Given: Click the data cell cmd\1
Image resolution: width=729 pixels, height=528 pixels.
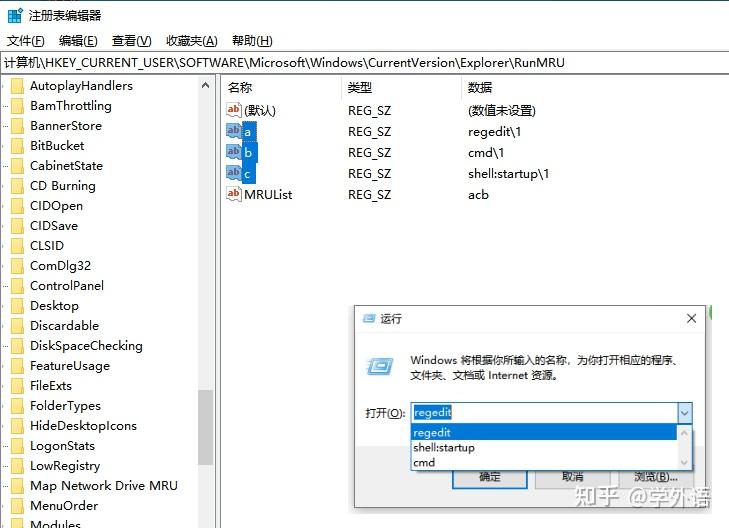Looking at the screenshot, I should pyautogui.click(x=486, y=153).
